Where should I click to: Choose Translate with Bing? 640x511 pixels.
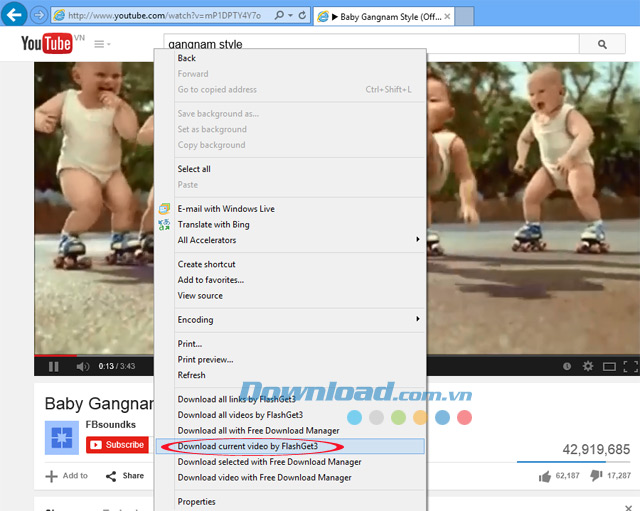pyautogui.click(x=289, y=224)
